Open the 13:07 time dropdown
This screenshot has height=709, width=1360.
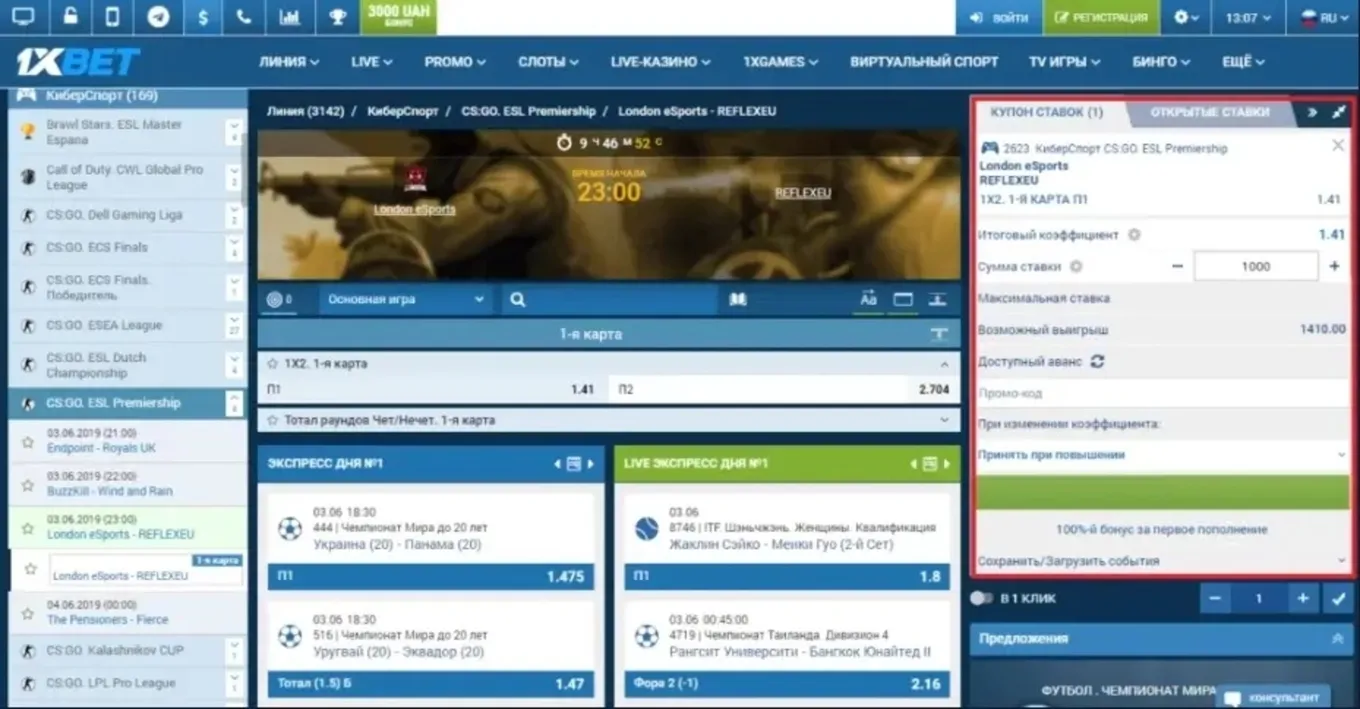pyautogui.click(x=1247, y=17)
